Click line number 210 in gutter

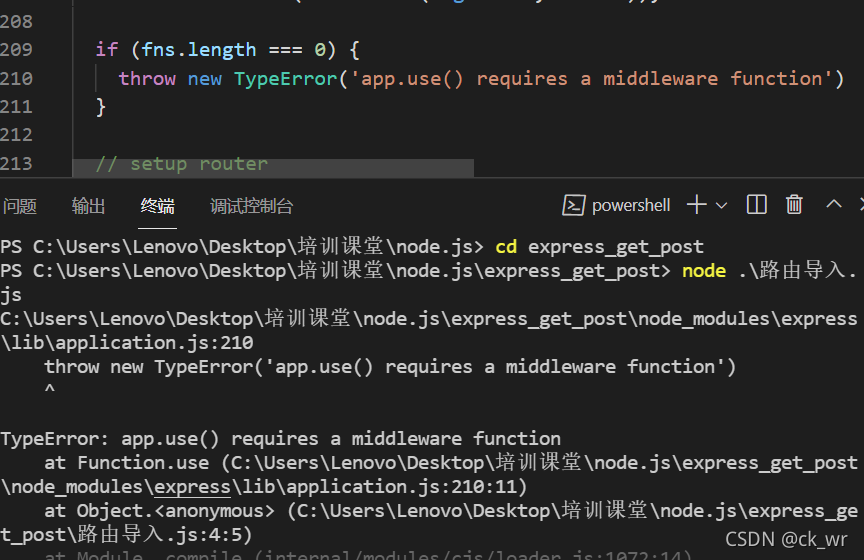point(17,78)
